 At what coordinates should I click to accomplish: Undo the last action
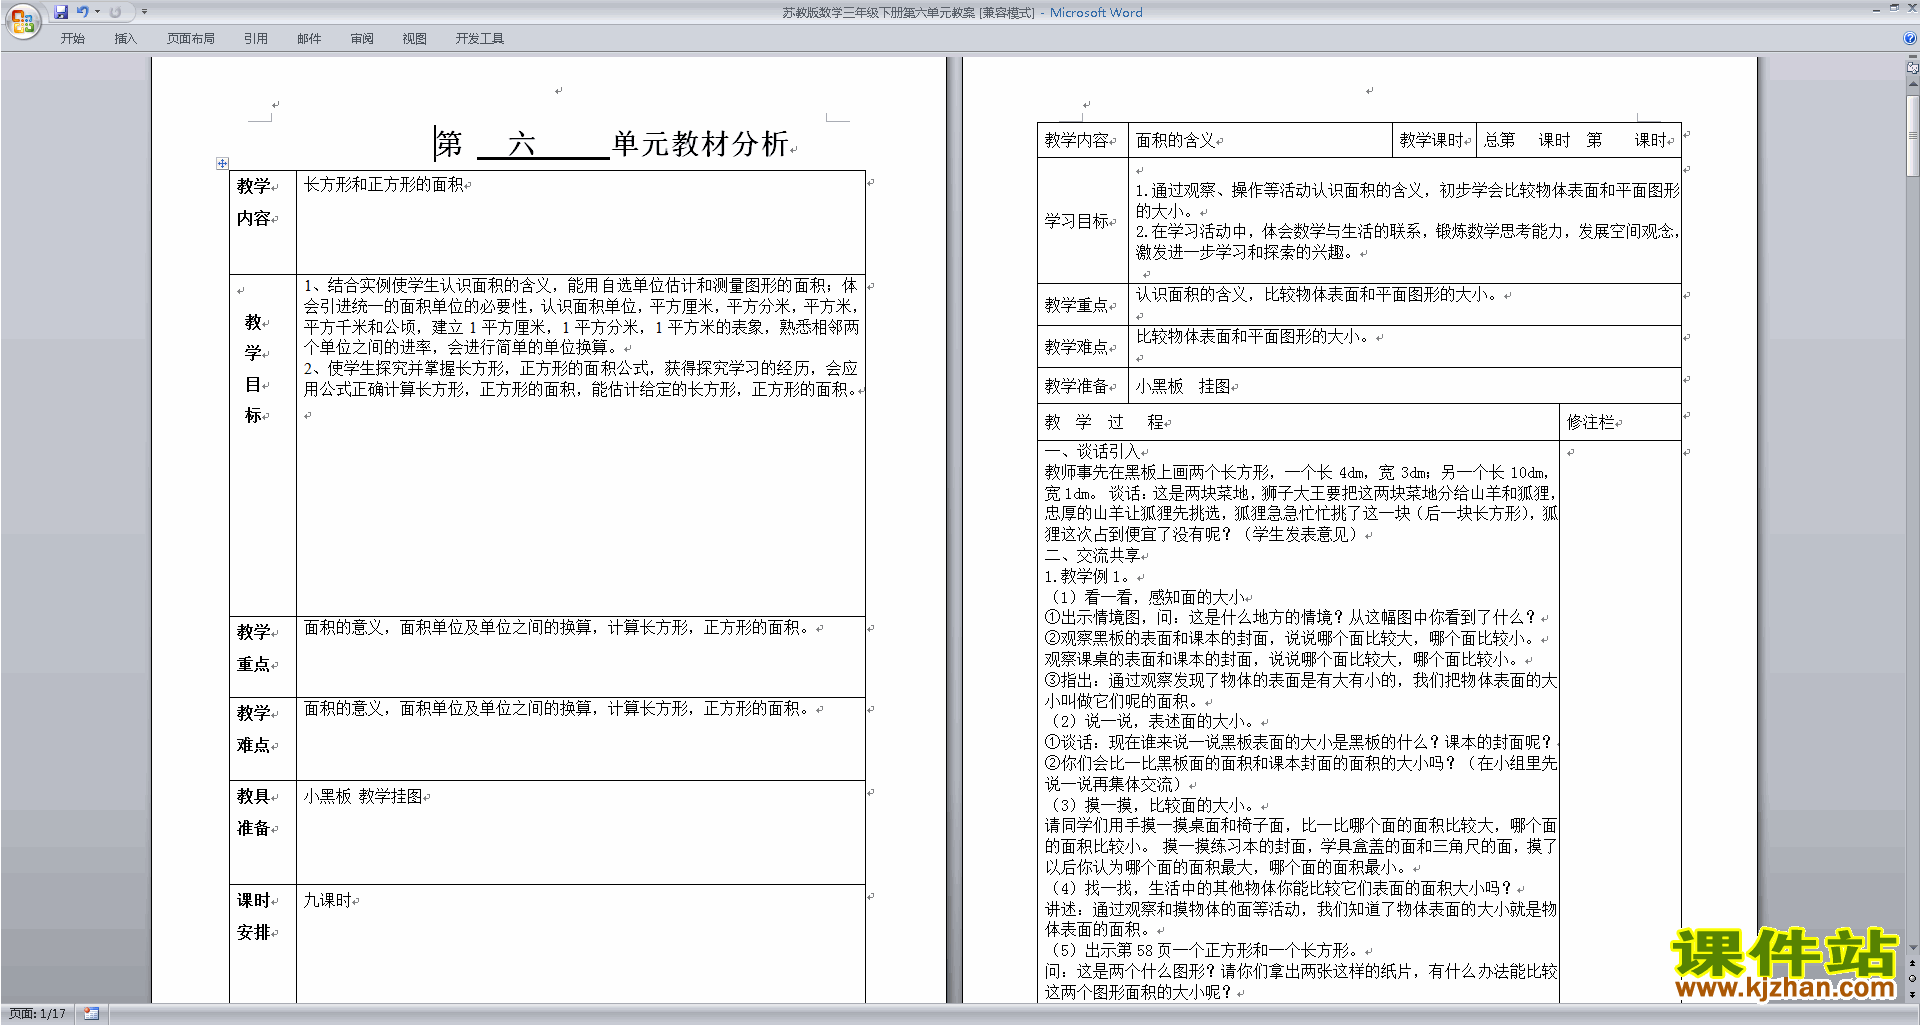83,12
